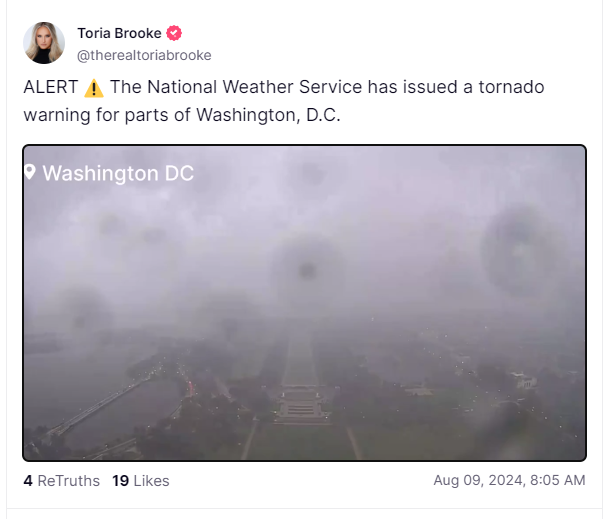Click the number 19 next to Likes

tap(120, 480)
